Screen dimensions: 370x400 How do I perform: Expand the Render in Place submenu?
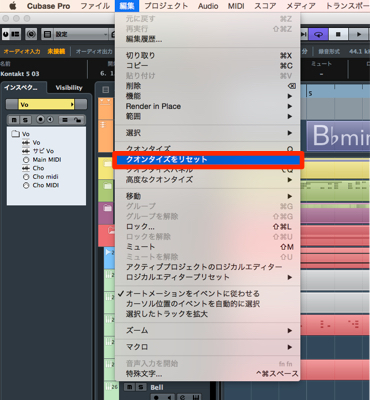click(x=207, y=106)
